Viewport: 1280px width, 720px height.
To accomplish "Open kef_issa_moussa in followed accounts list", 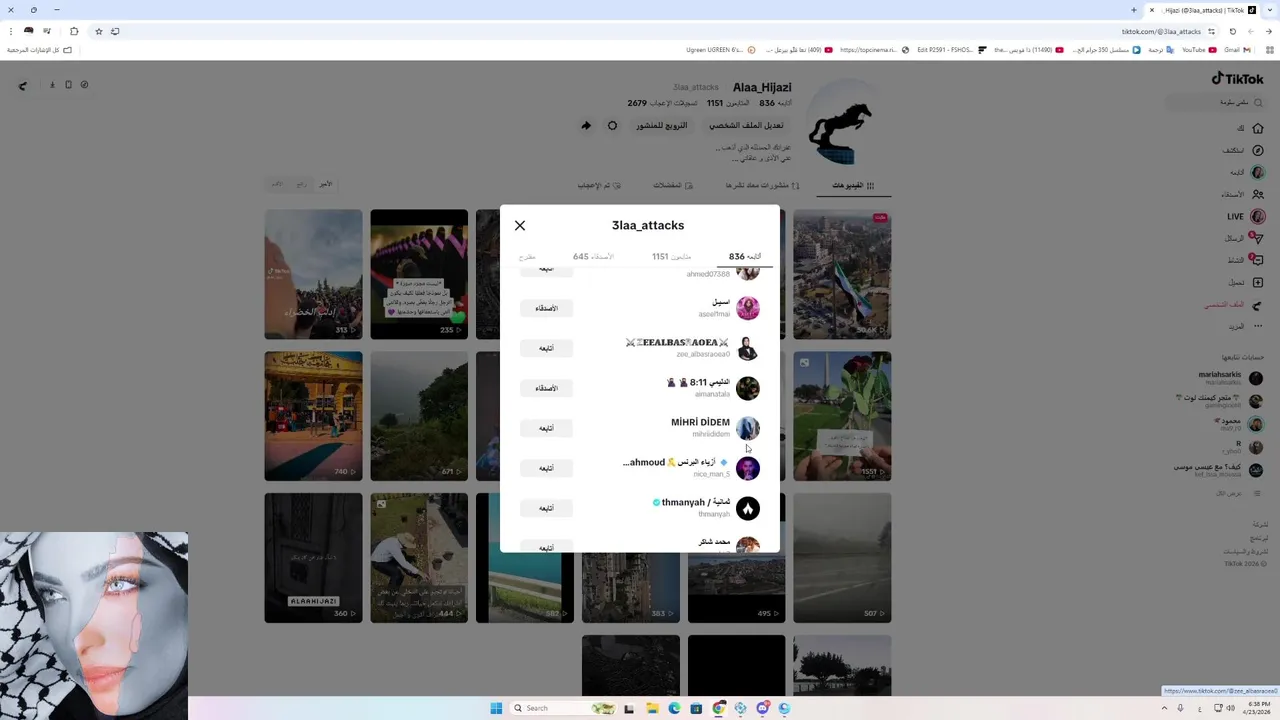I will click(x=1217, y=470).
